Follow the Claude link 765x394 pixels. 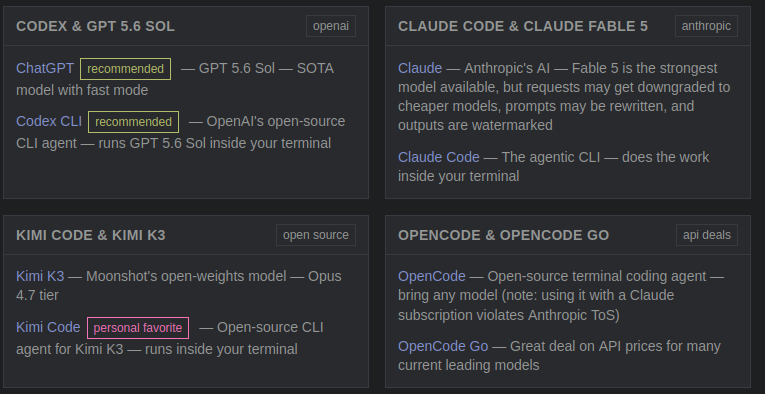coord(420,68)
